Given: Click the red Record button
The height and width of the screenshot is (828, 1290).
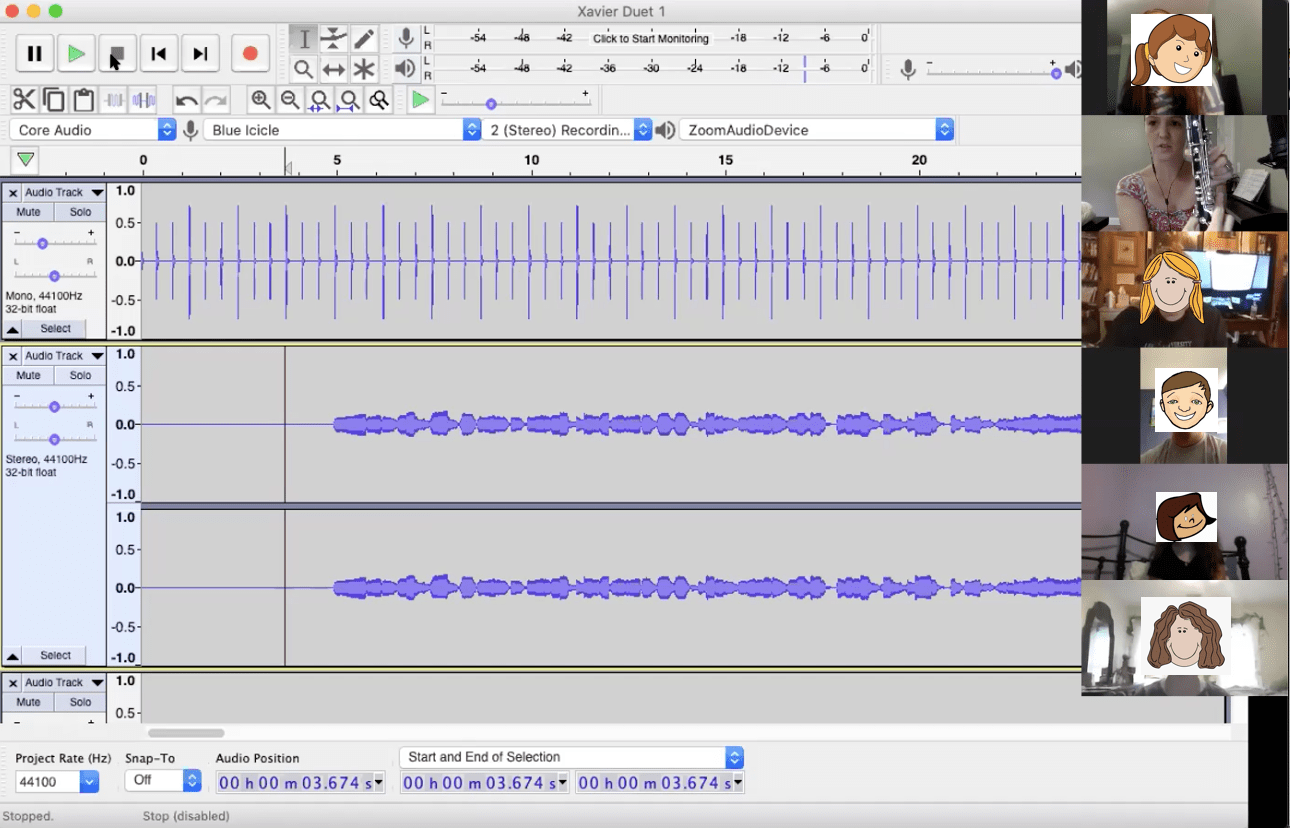Looking at the screenshot, I should [250, 54].
